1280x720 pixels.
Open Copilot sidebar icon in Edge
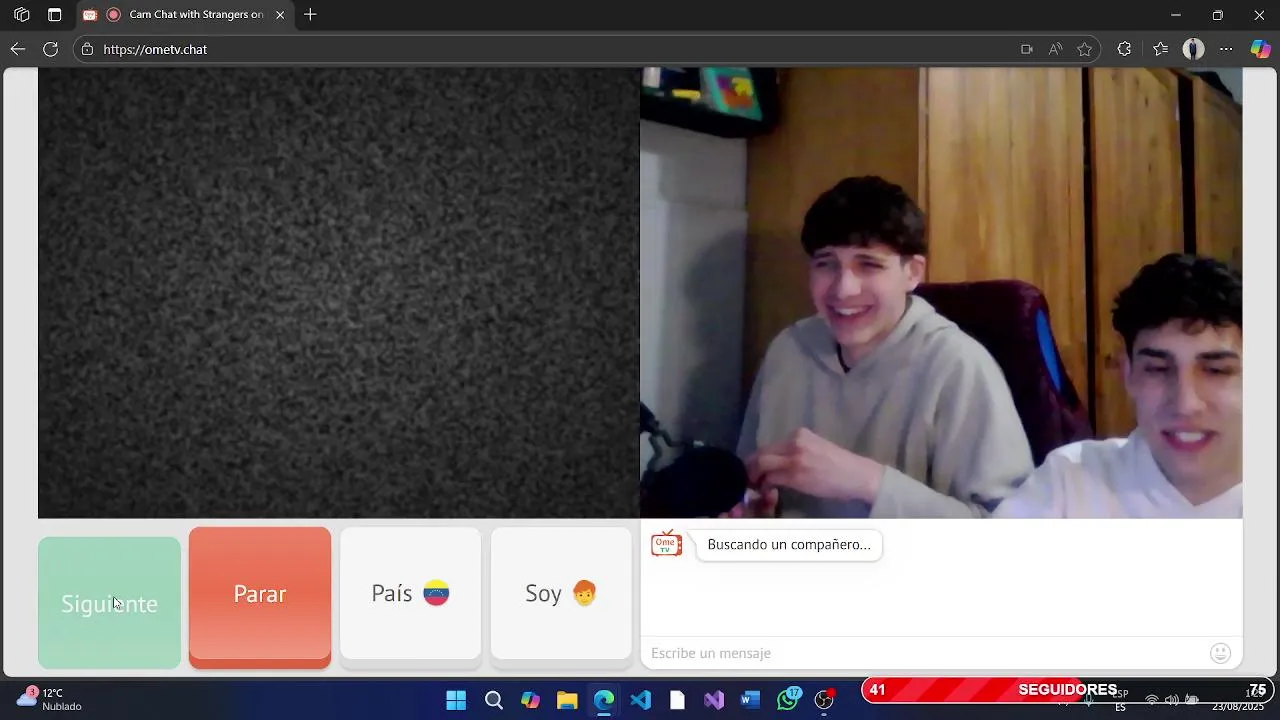click(x=1260, y=49)
